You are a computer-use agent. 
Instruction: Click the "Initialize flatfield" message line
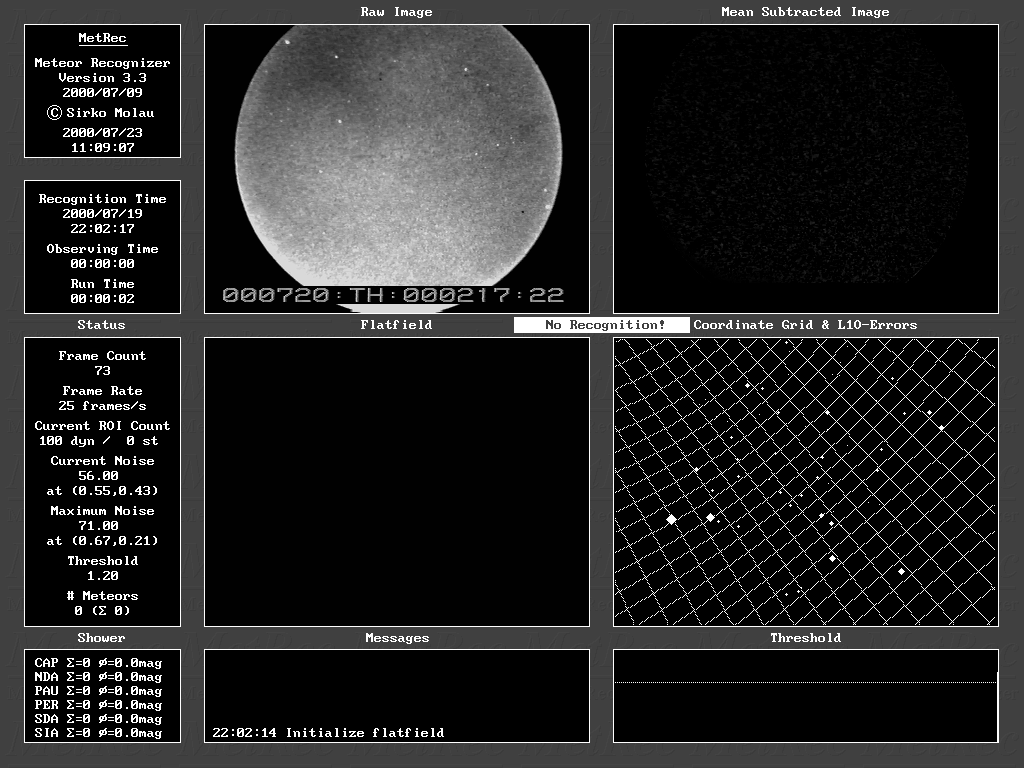[328, 733]
